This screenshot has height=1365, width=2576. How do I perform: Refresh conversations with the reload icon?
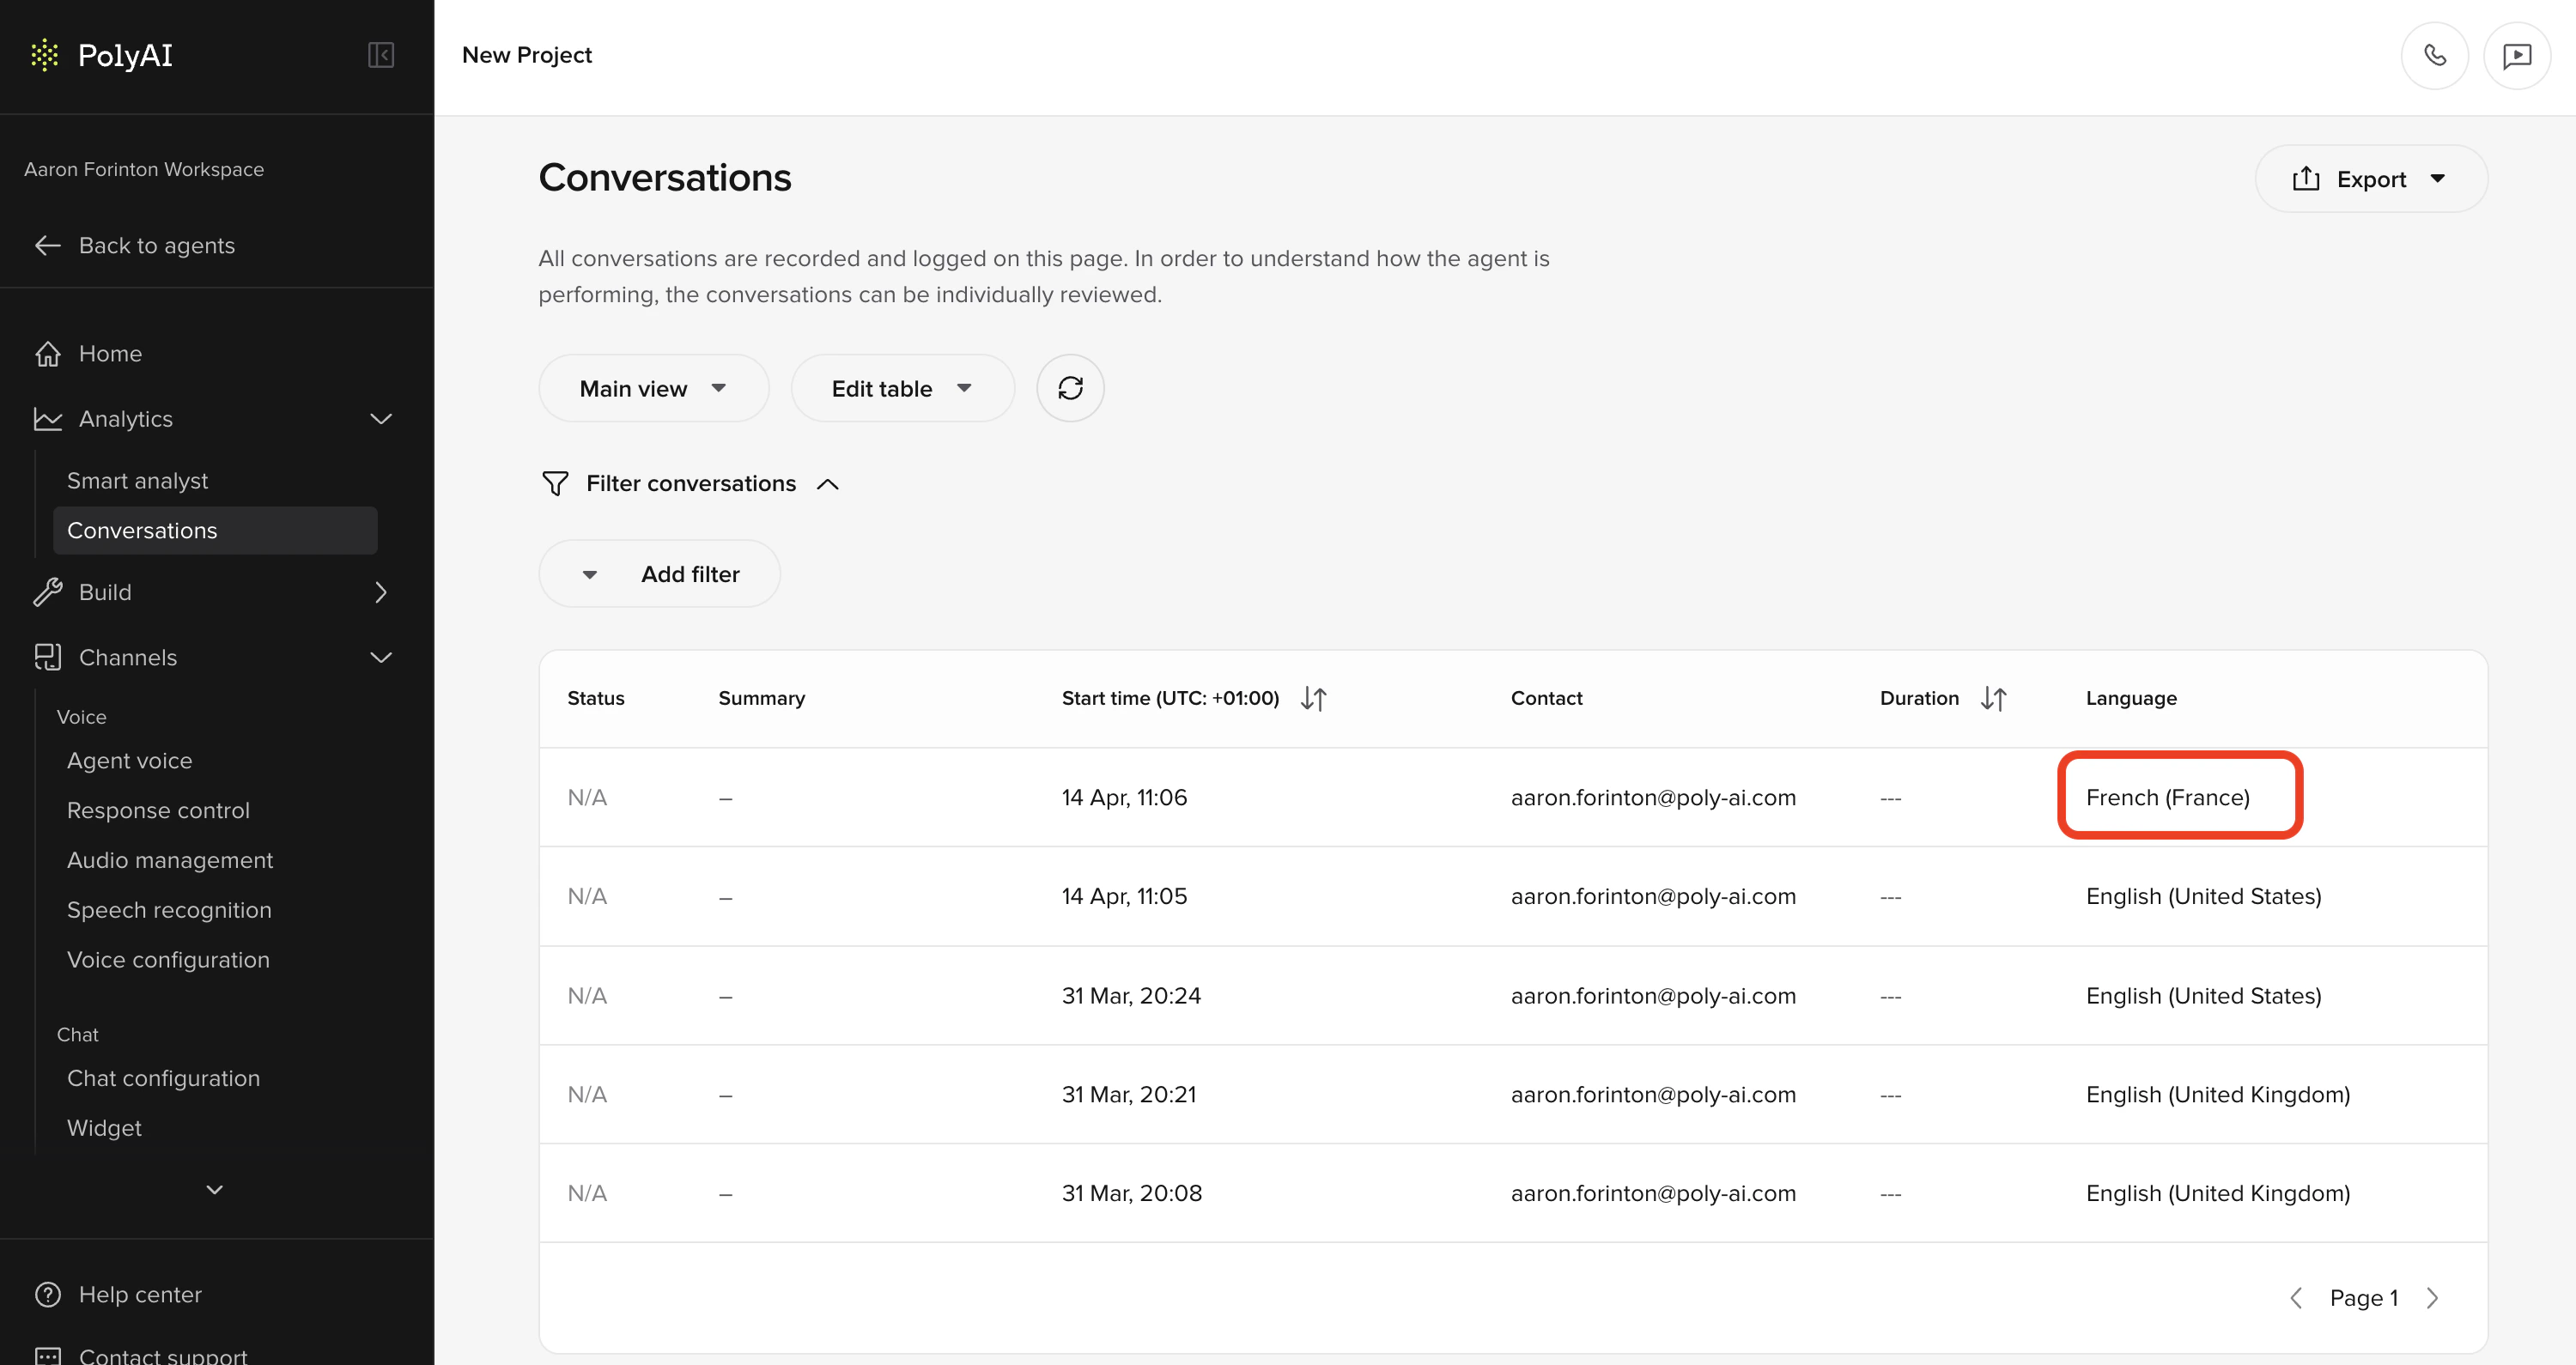point(1070,387)
